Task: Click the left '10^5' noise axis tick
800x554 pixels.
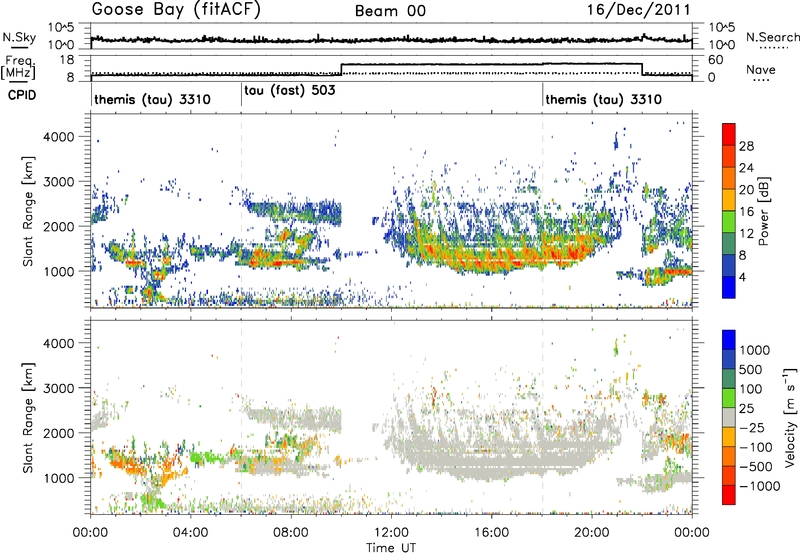Action: [62, 27]
